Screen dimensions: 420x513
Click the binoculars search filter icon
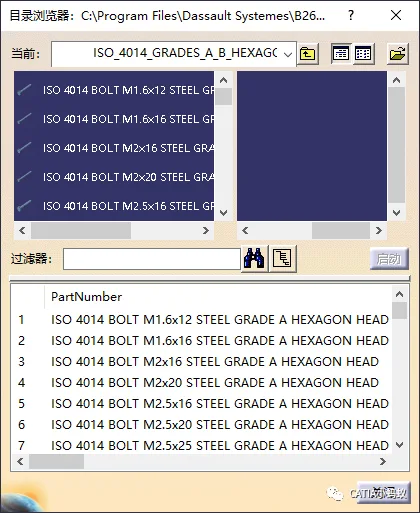point(254,258)
